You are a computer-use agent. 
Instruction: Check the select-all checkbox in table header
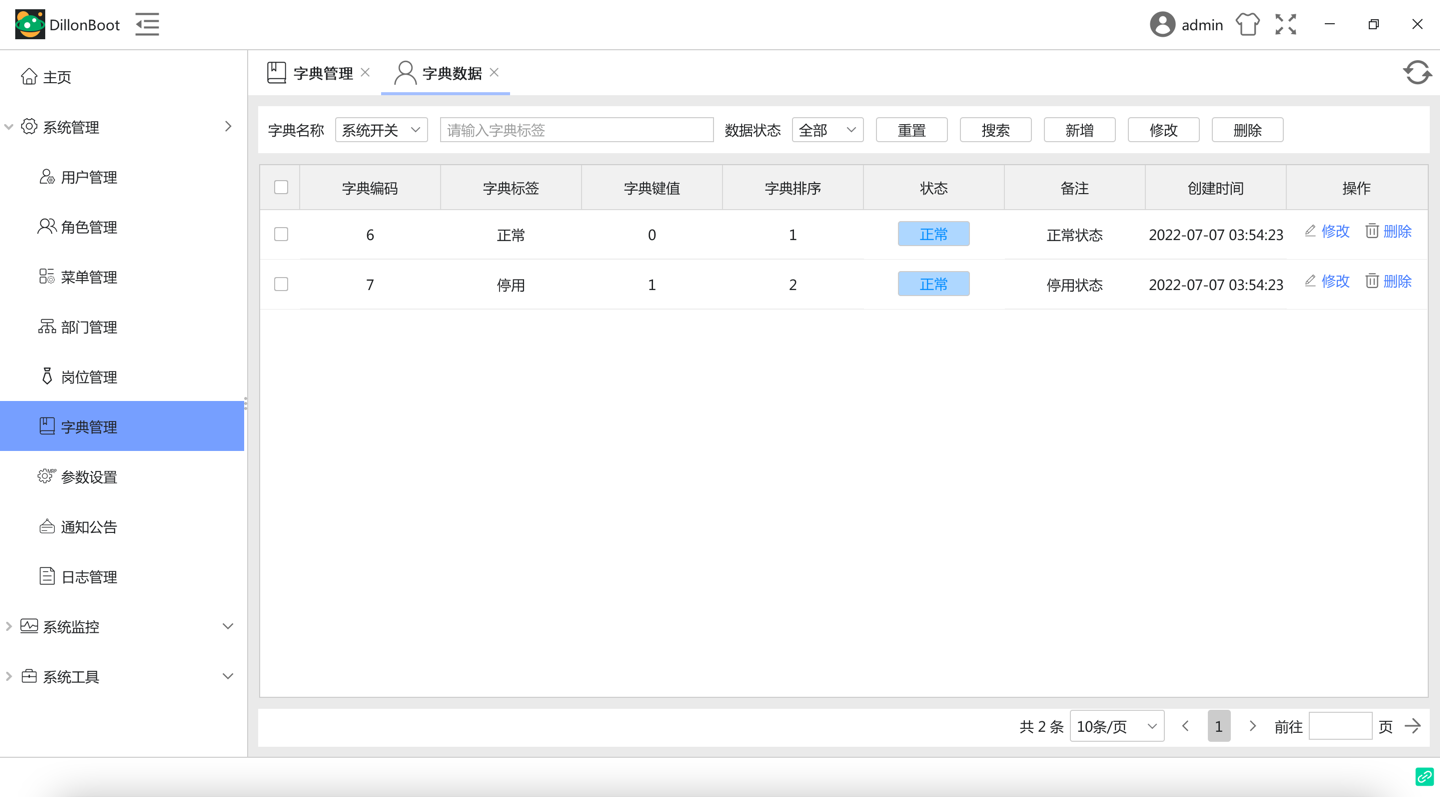pyautogui.click(x=281, y=187)
